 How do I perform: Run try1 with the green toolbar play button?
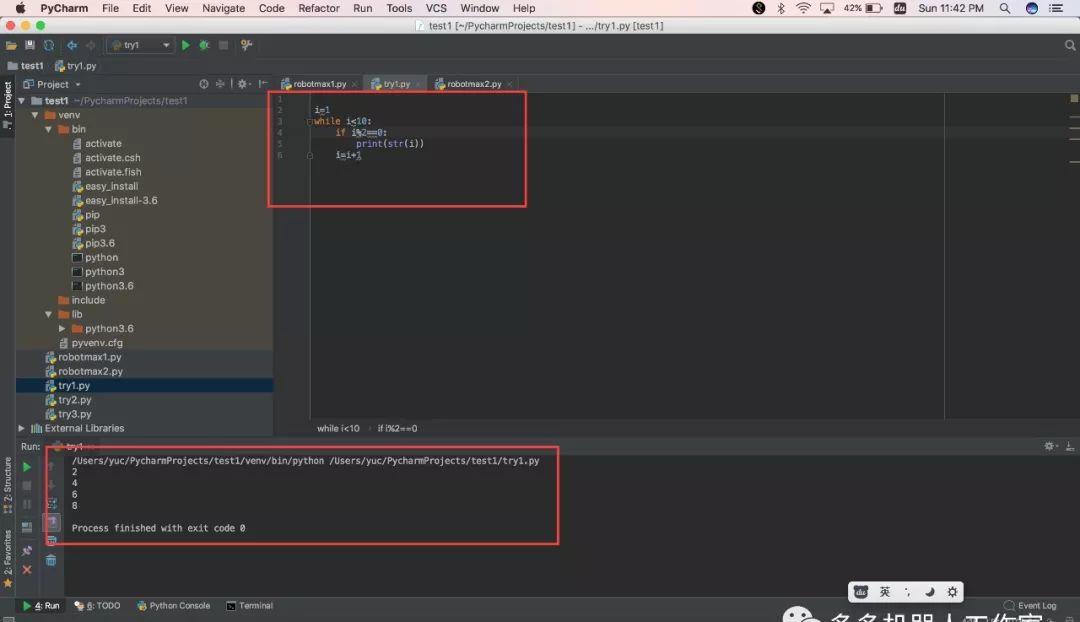click(x=185, y=45)
